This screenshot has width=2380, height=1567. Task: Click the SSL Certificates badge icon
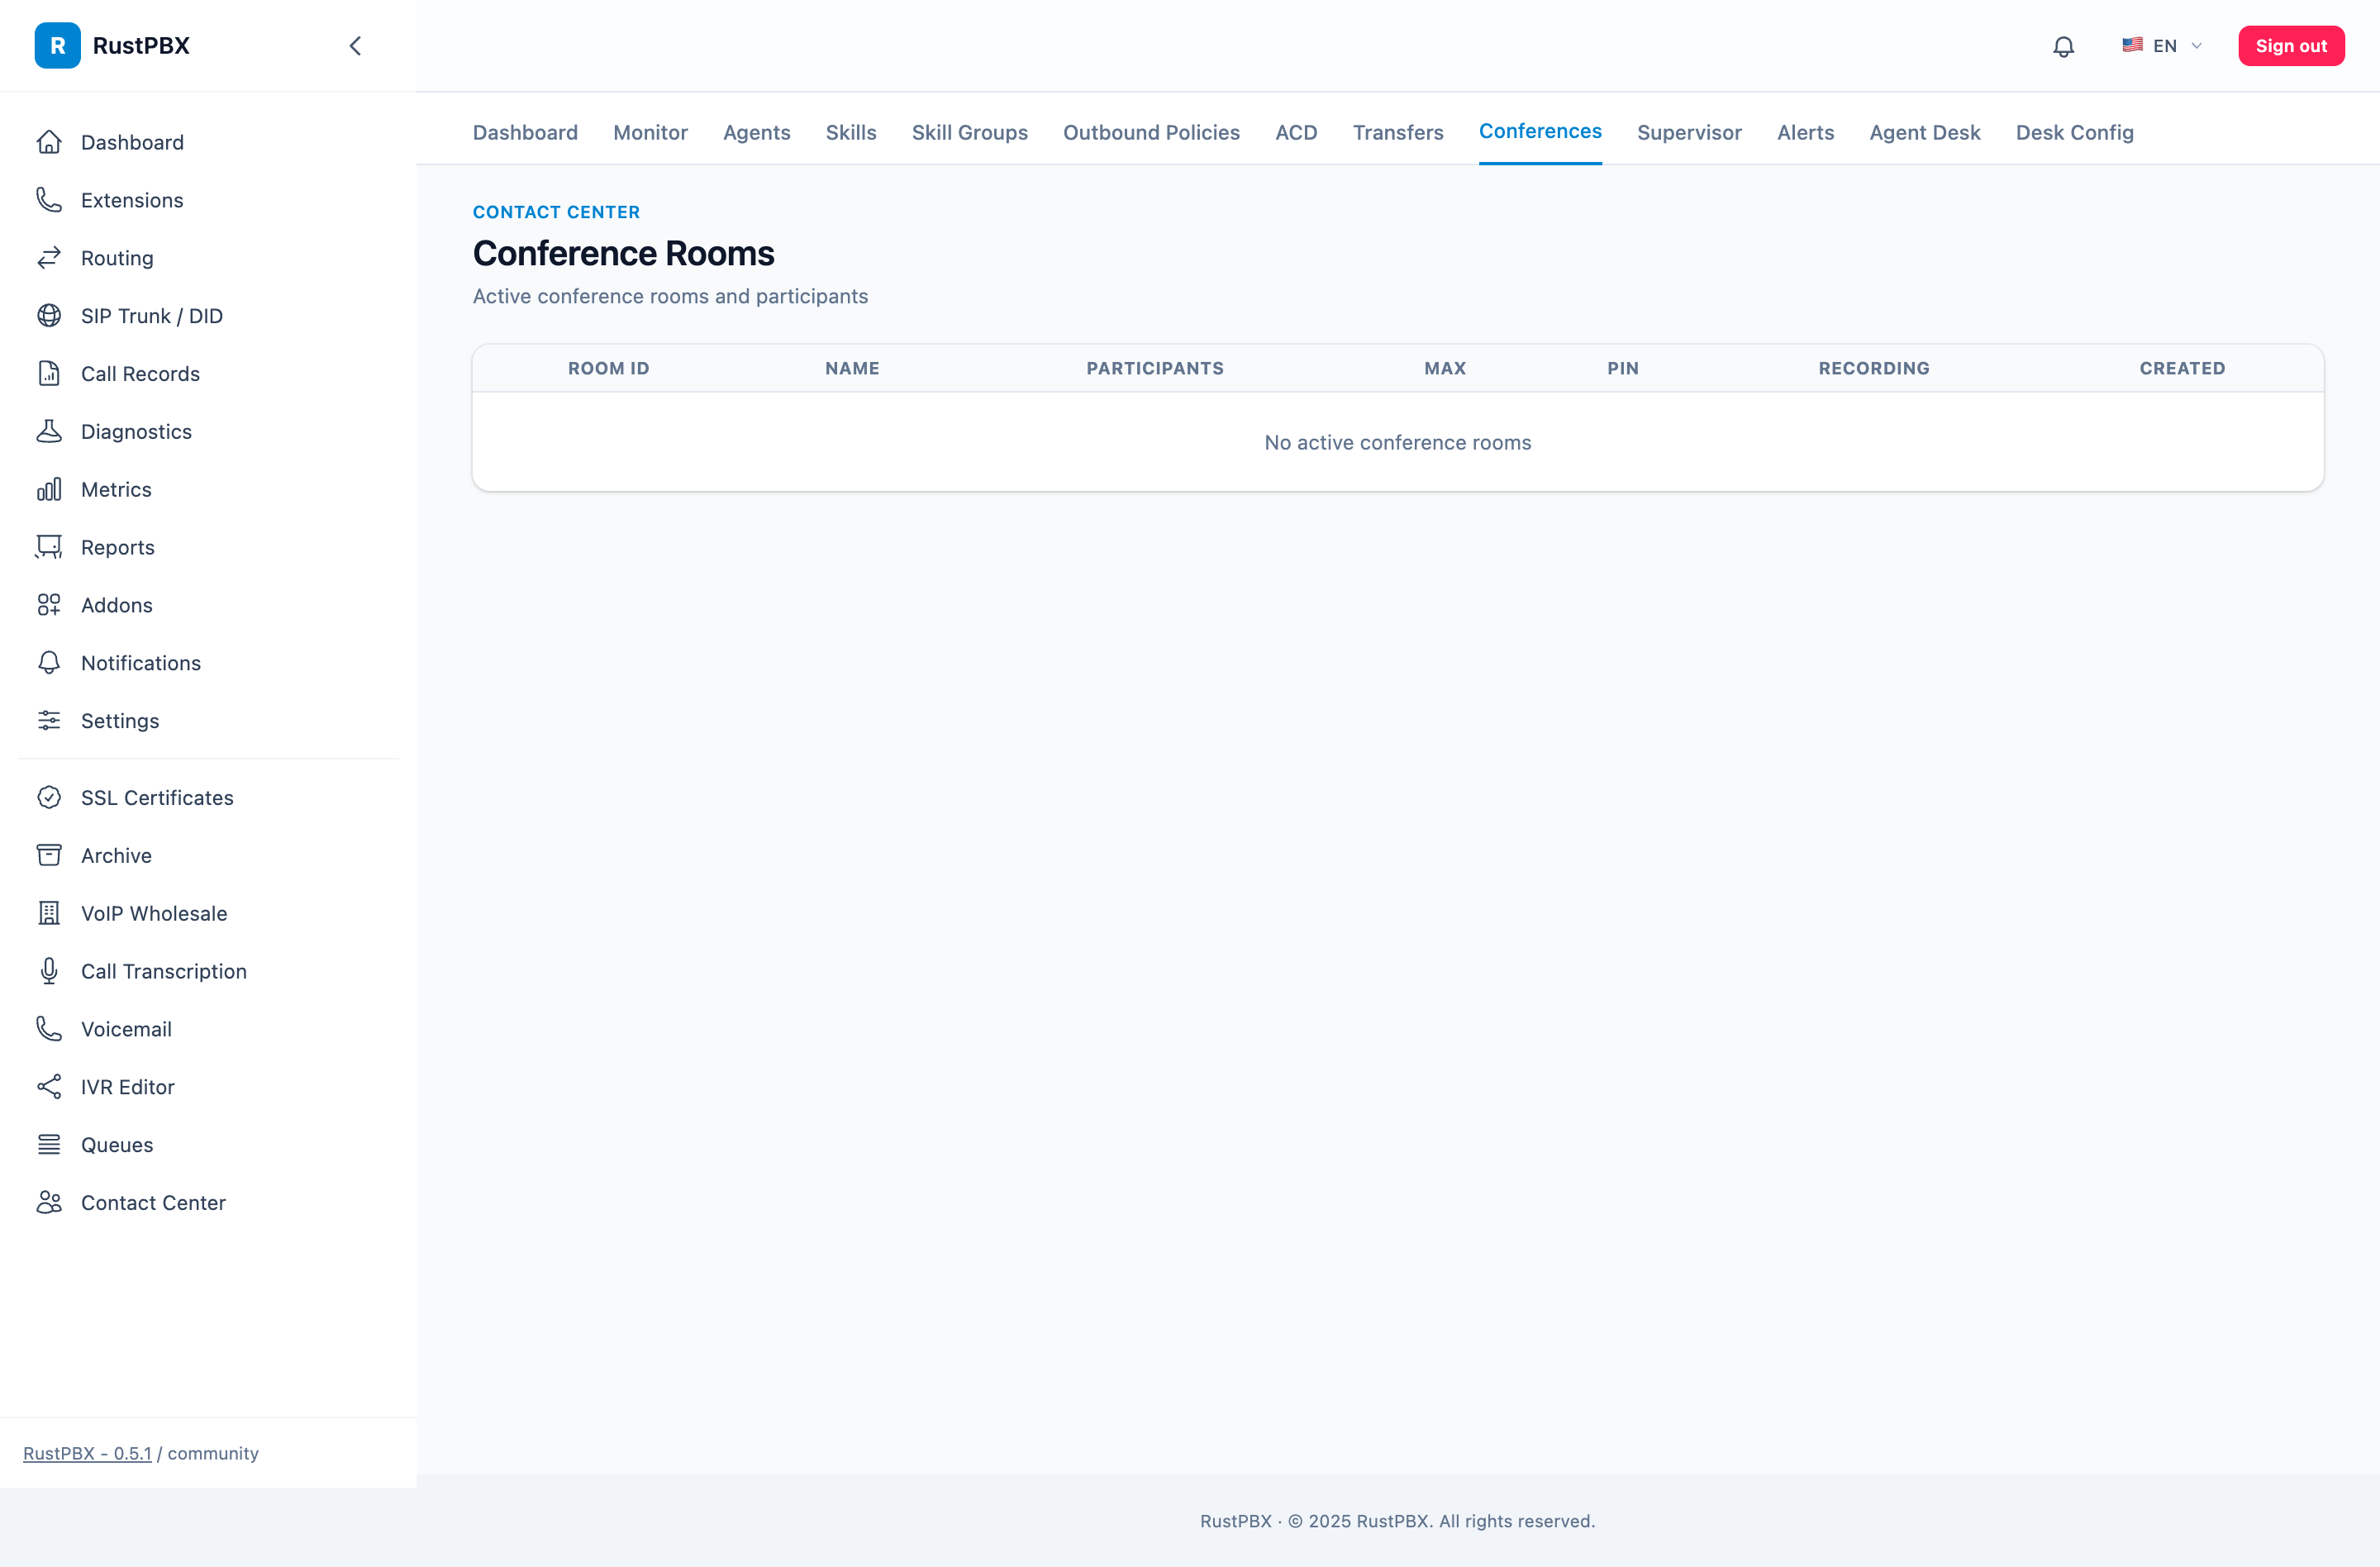coord(49,798)
